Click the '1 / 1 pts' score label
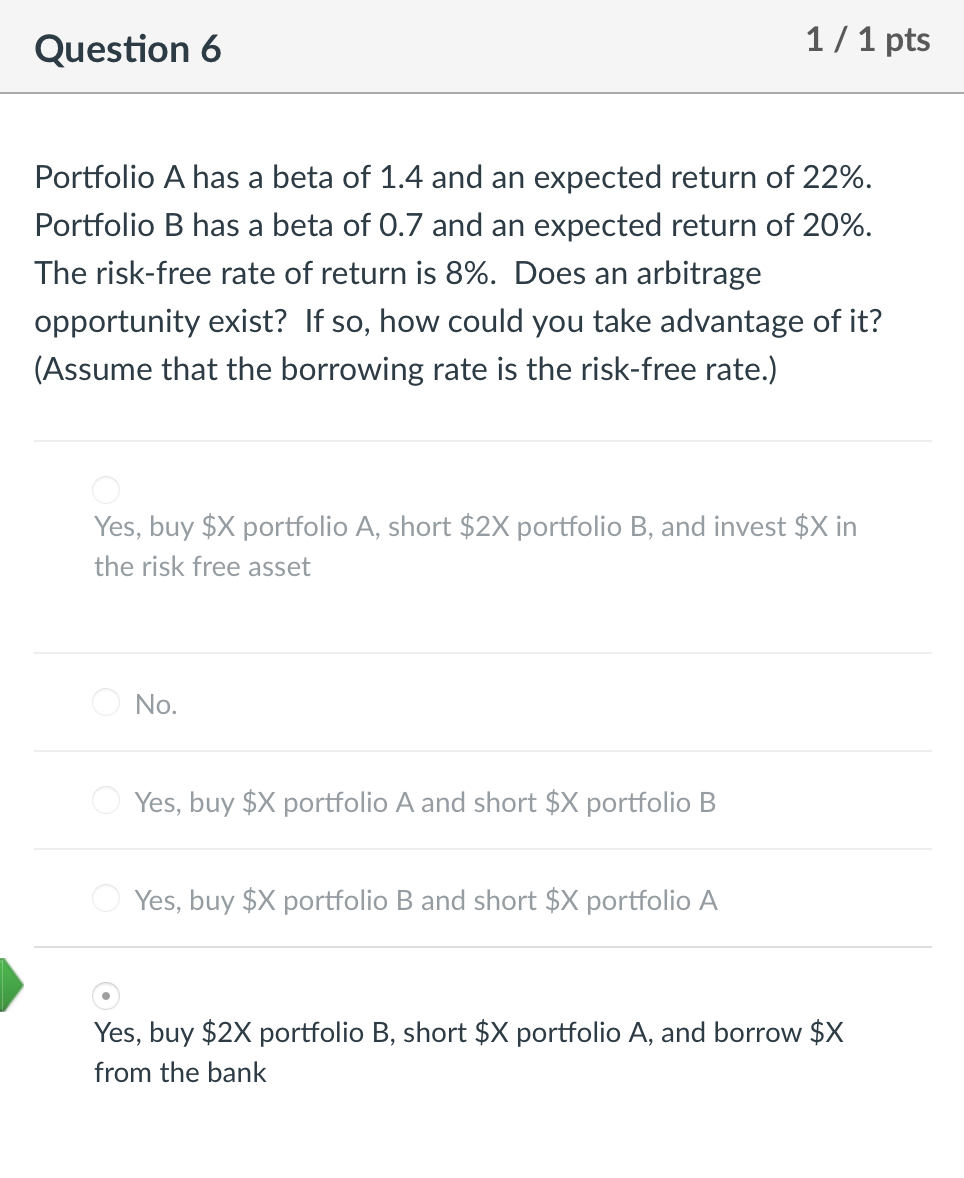The height and width of the screenshot is (1178, 964). pyautogui.click(x=866, y=40)
